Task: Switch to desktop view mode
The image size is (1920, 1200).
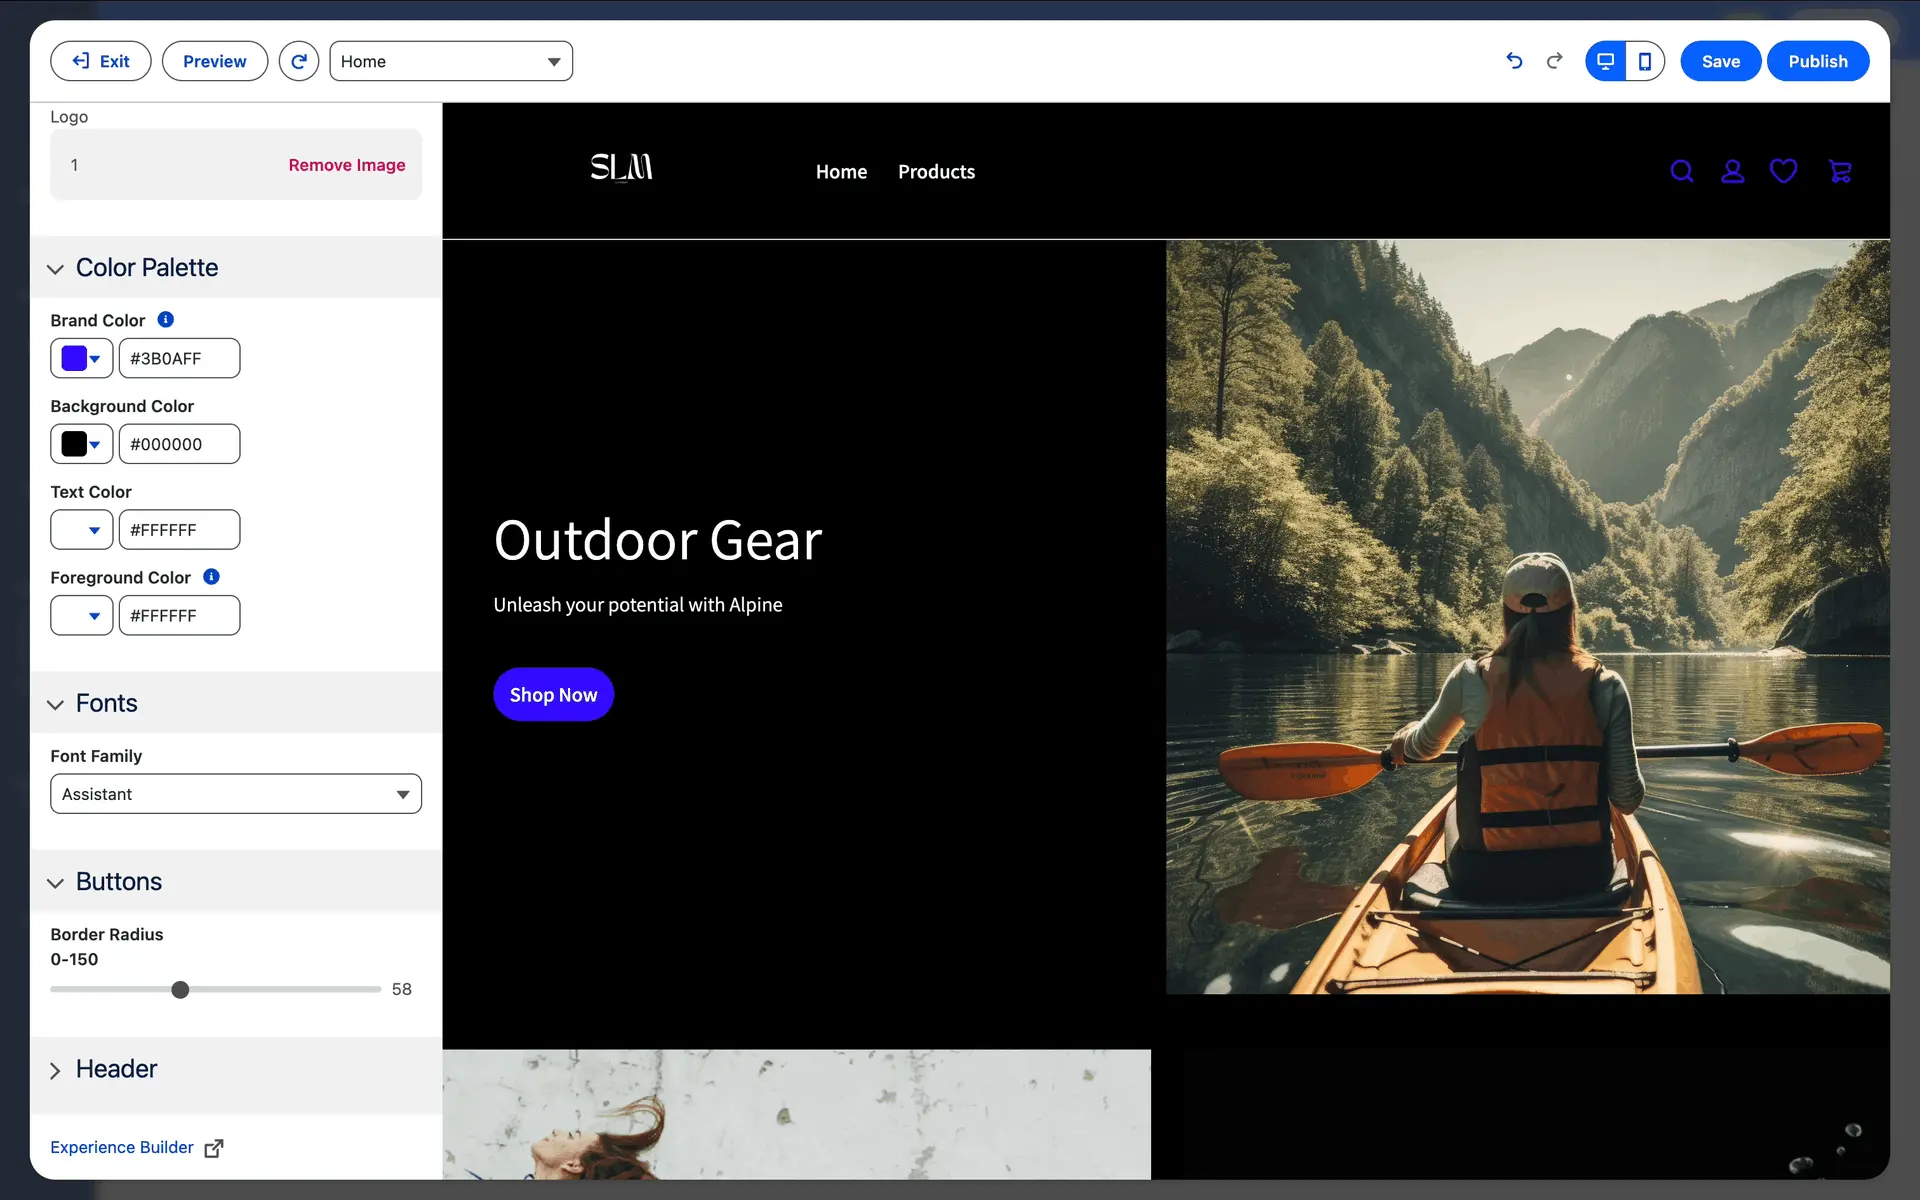Action: (x=1605, y=61)
